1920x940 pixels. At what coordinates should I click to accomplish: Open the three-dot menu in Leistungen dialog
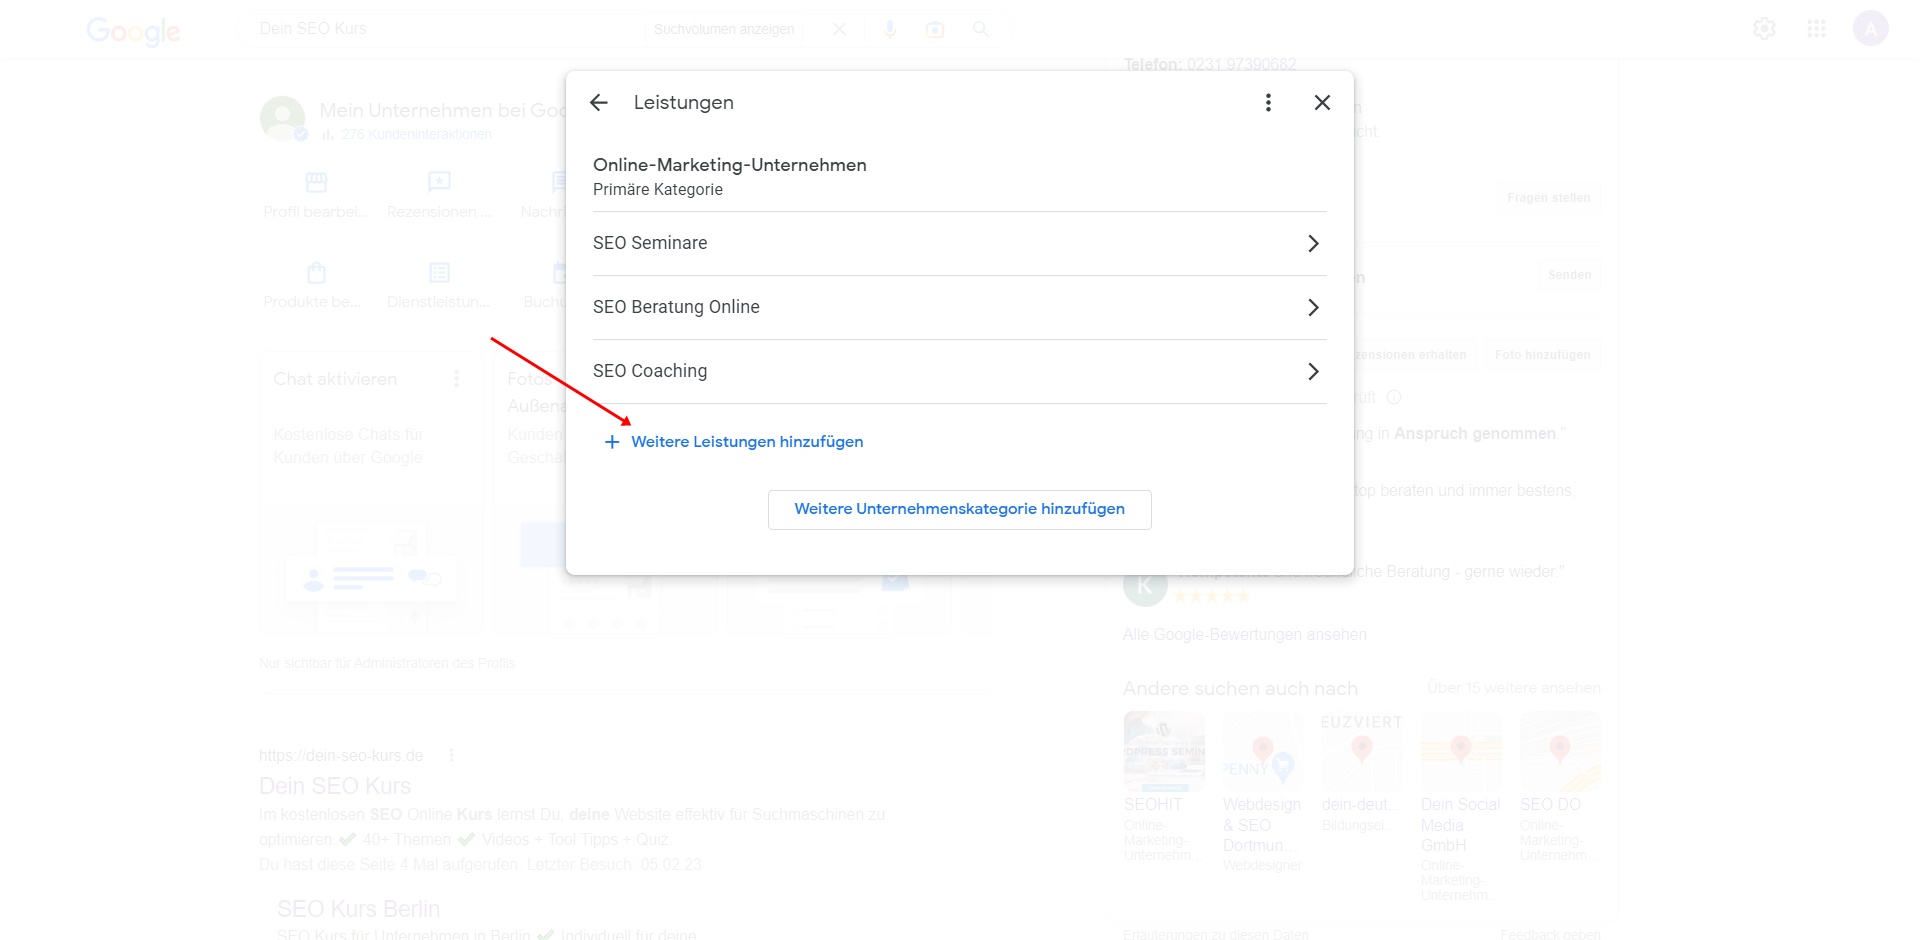(1268, 103)
